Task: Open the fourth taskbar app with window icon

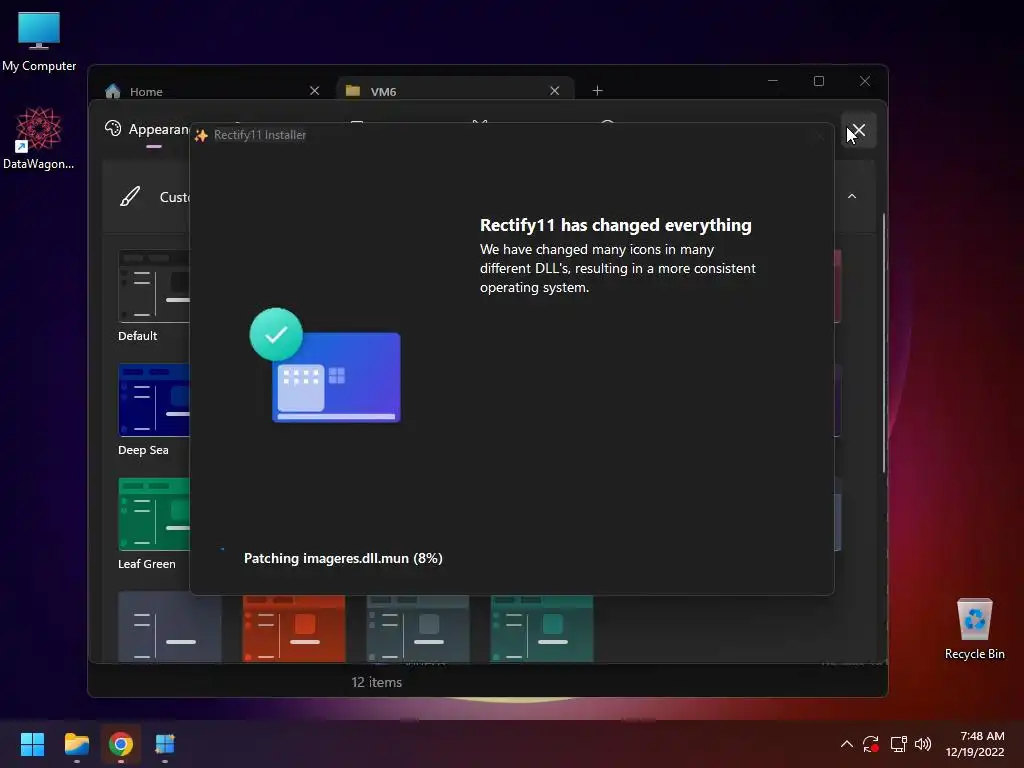Action: [165, 744]
